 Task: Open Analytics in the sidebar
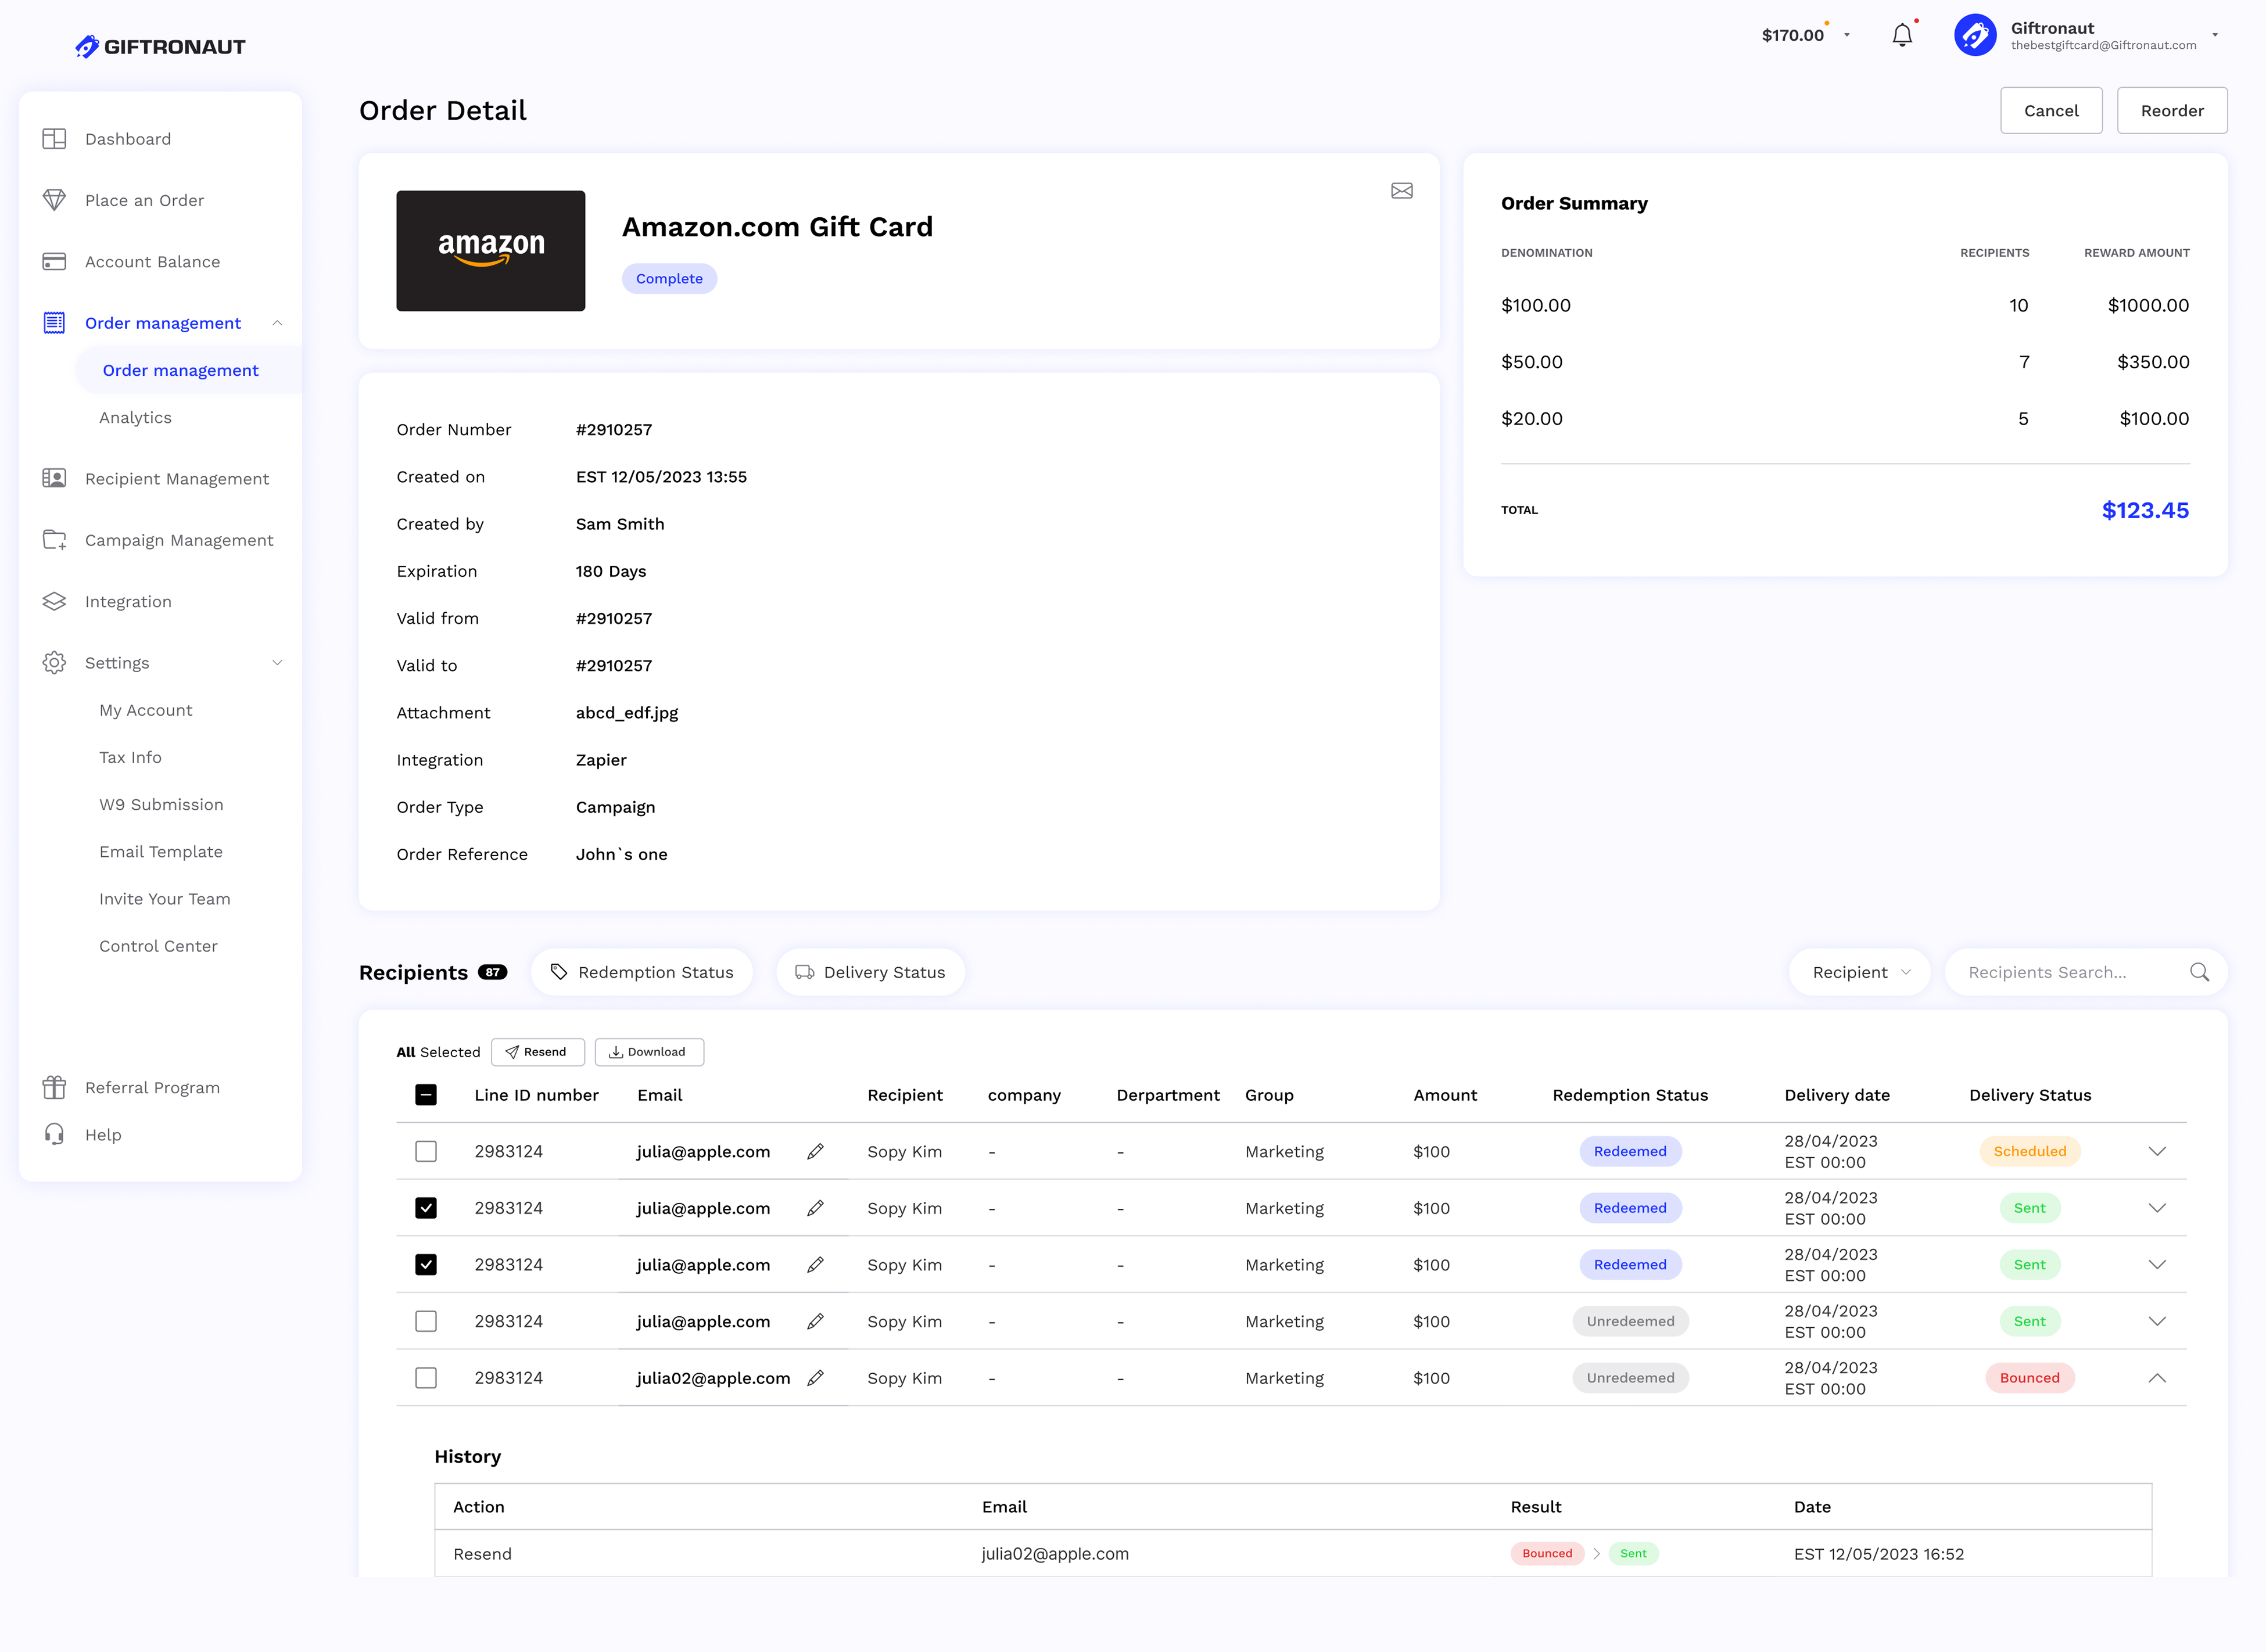135,418
